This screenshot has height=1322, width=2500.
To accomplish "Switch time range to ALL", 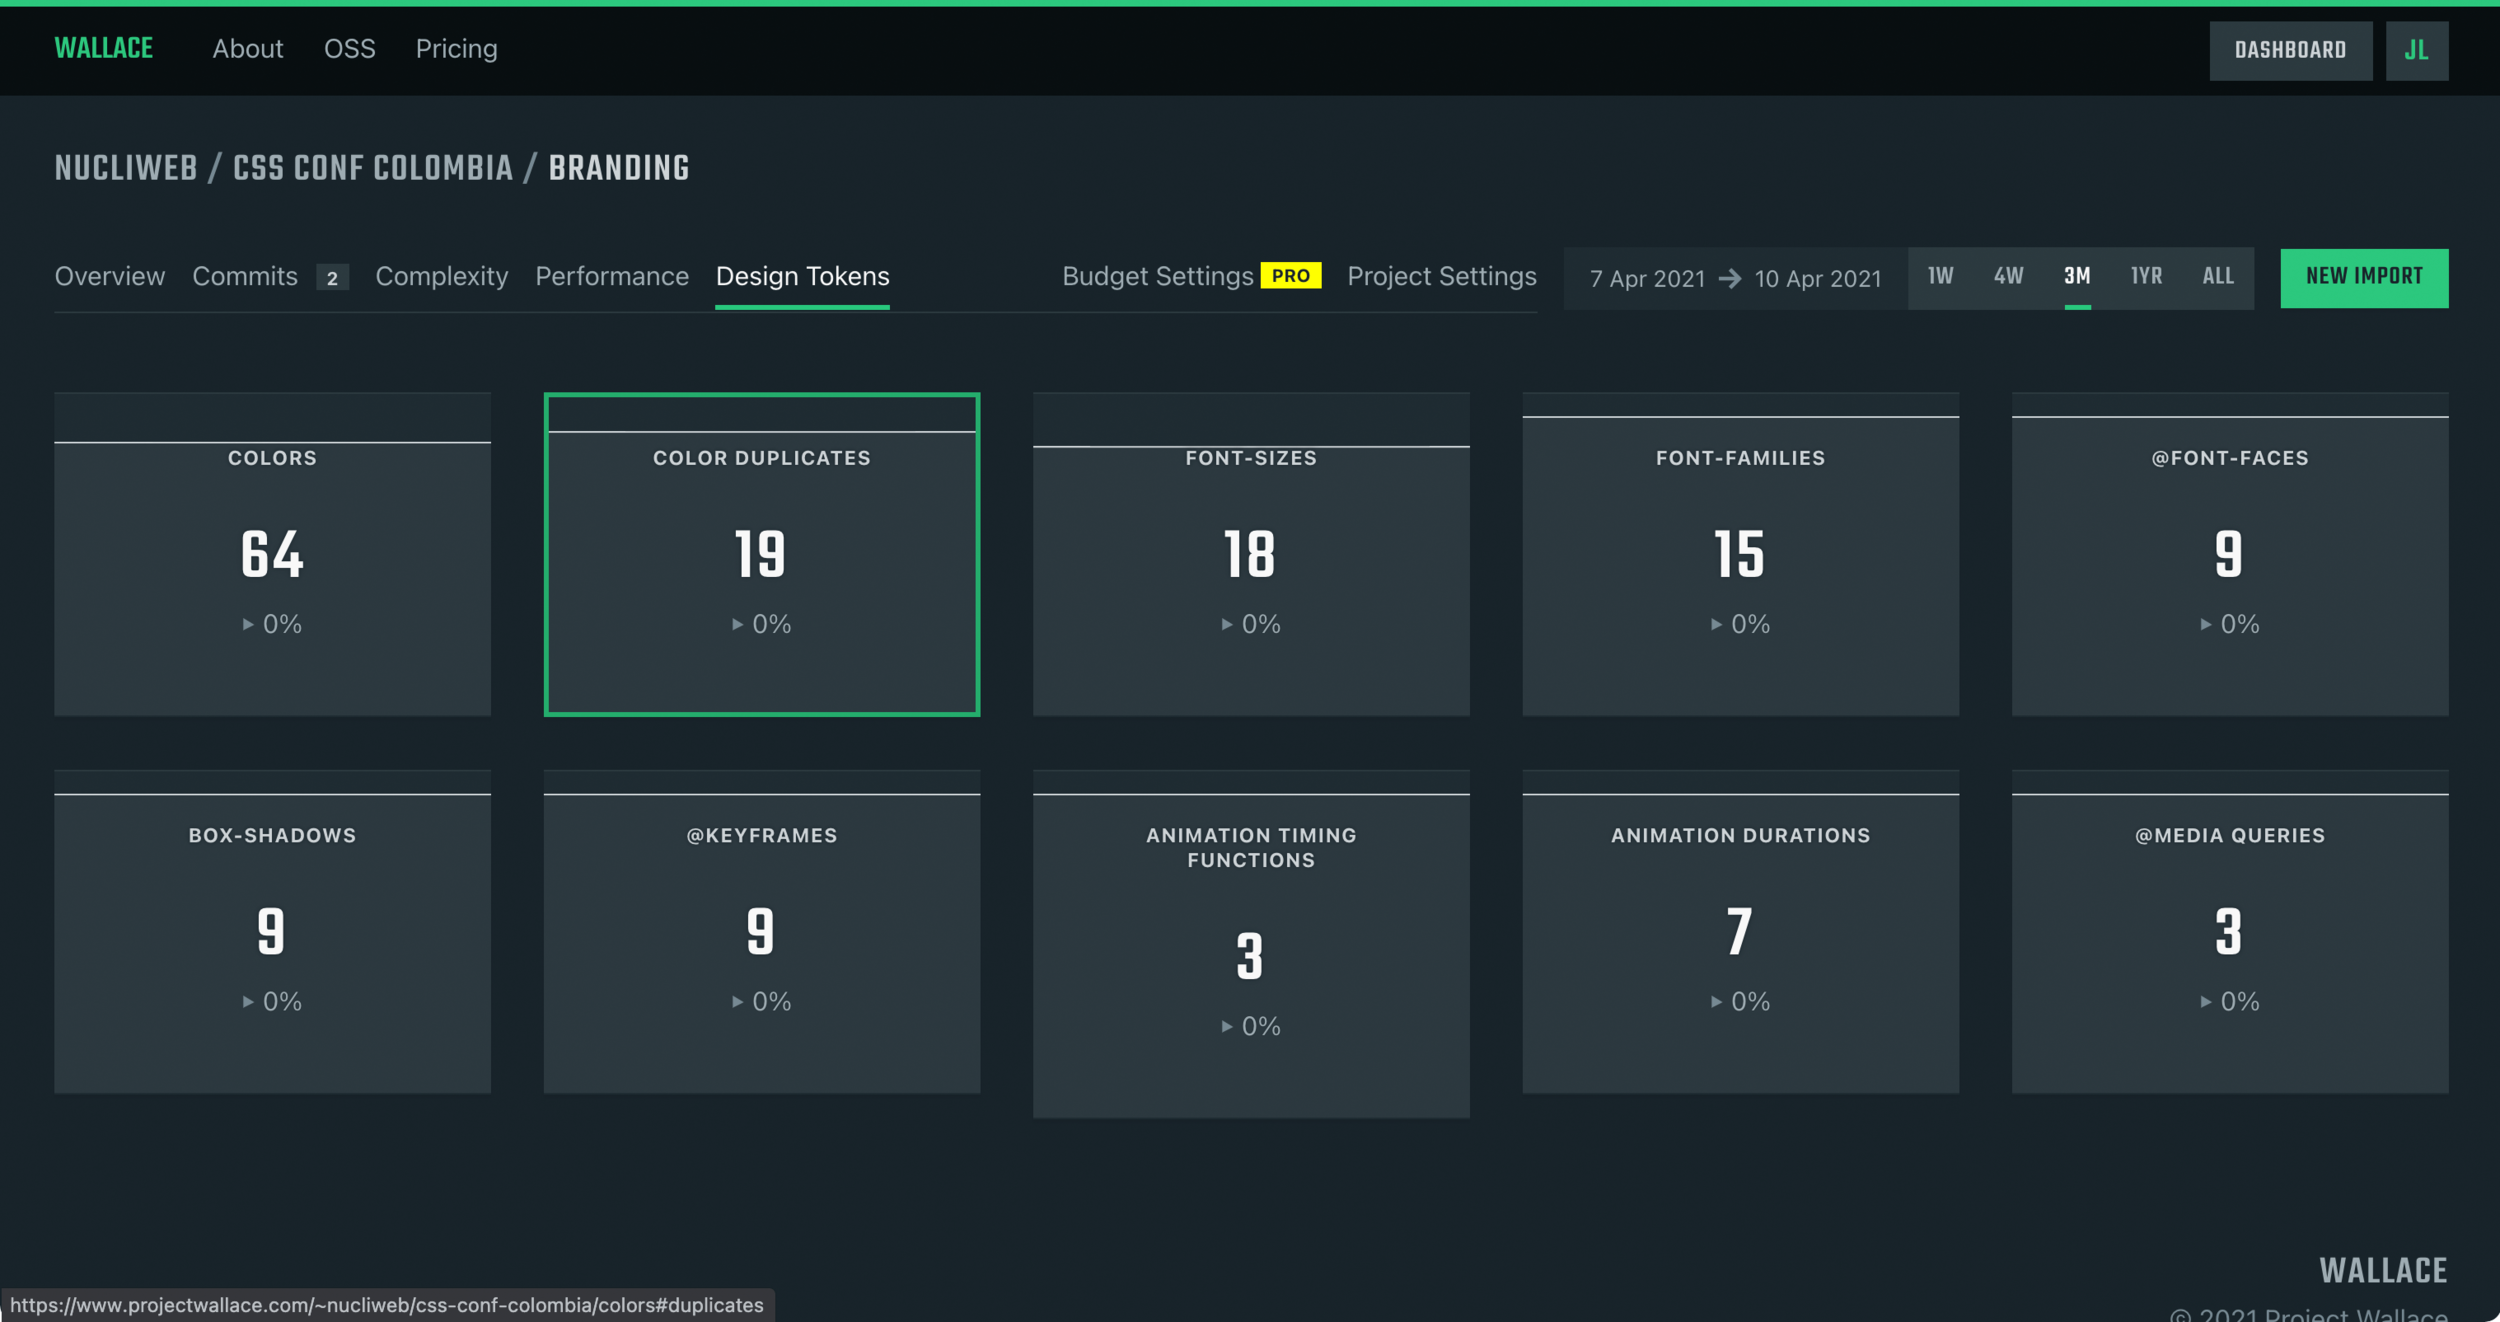I will pos(2217,277).
